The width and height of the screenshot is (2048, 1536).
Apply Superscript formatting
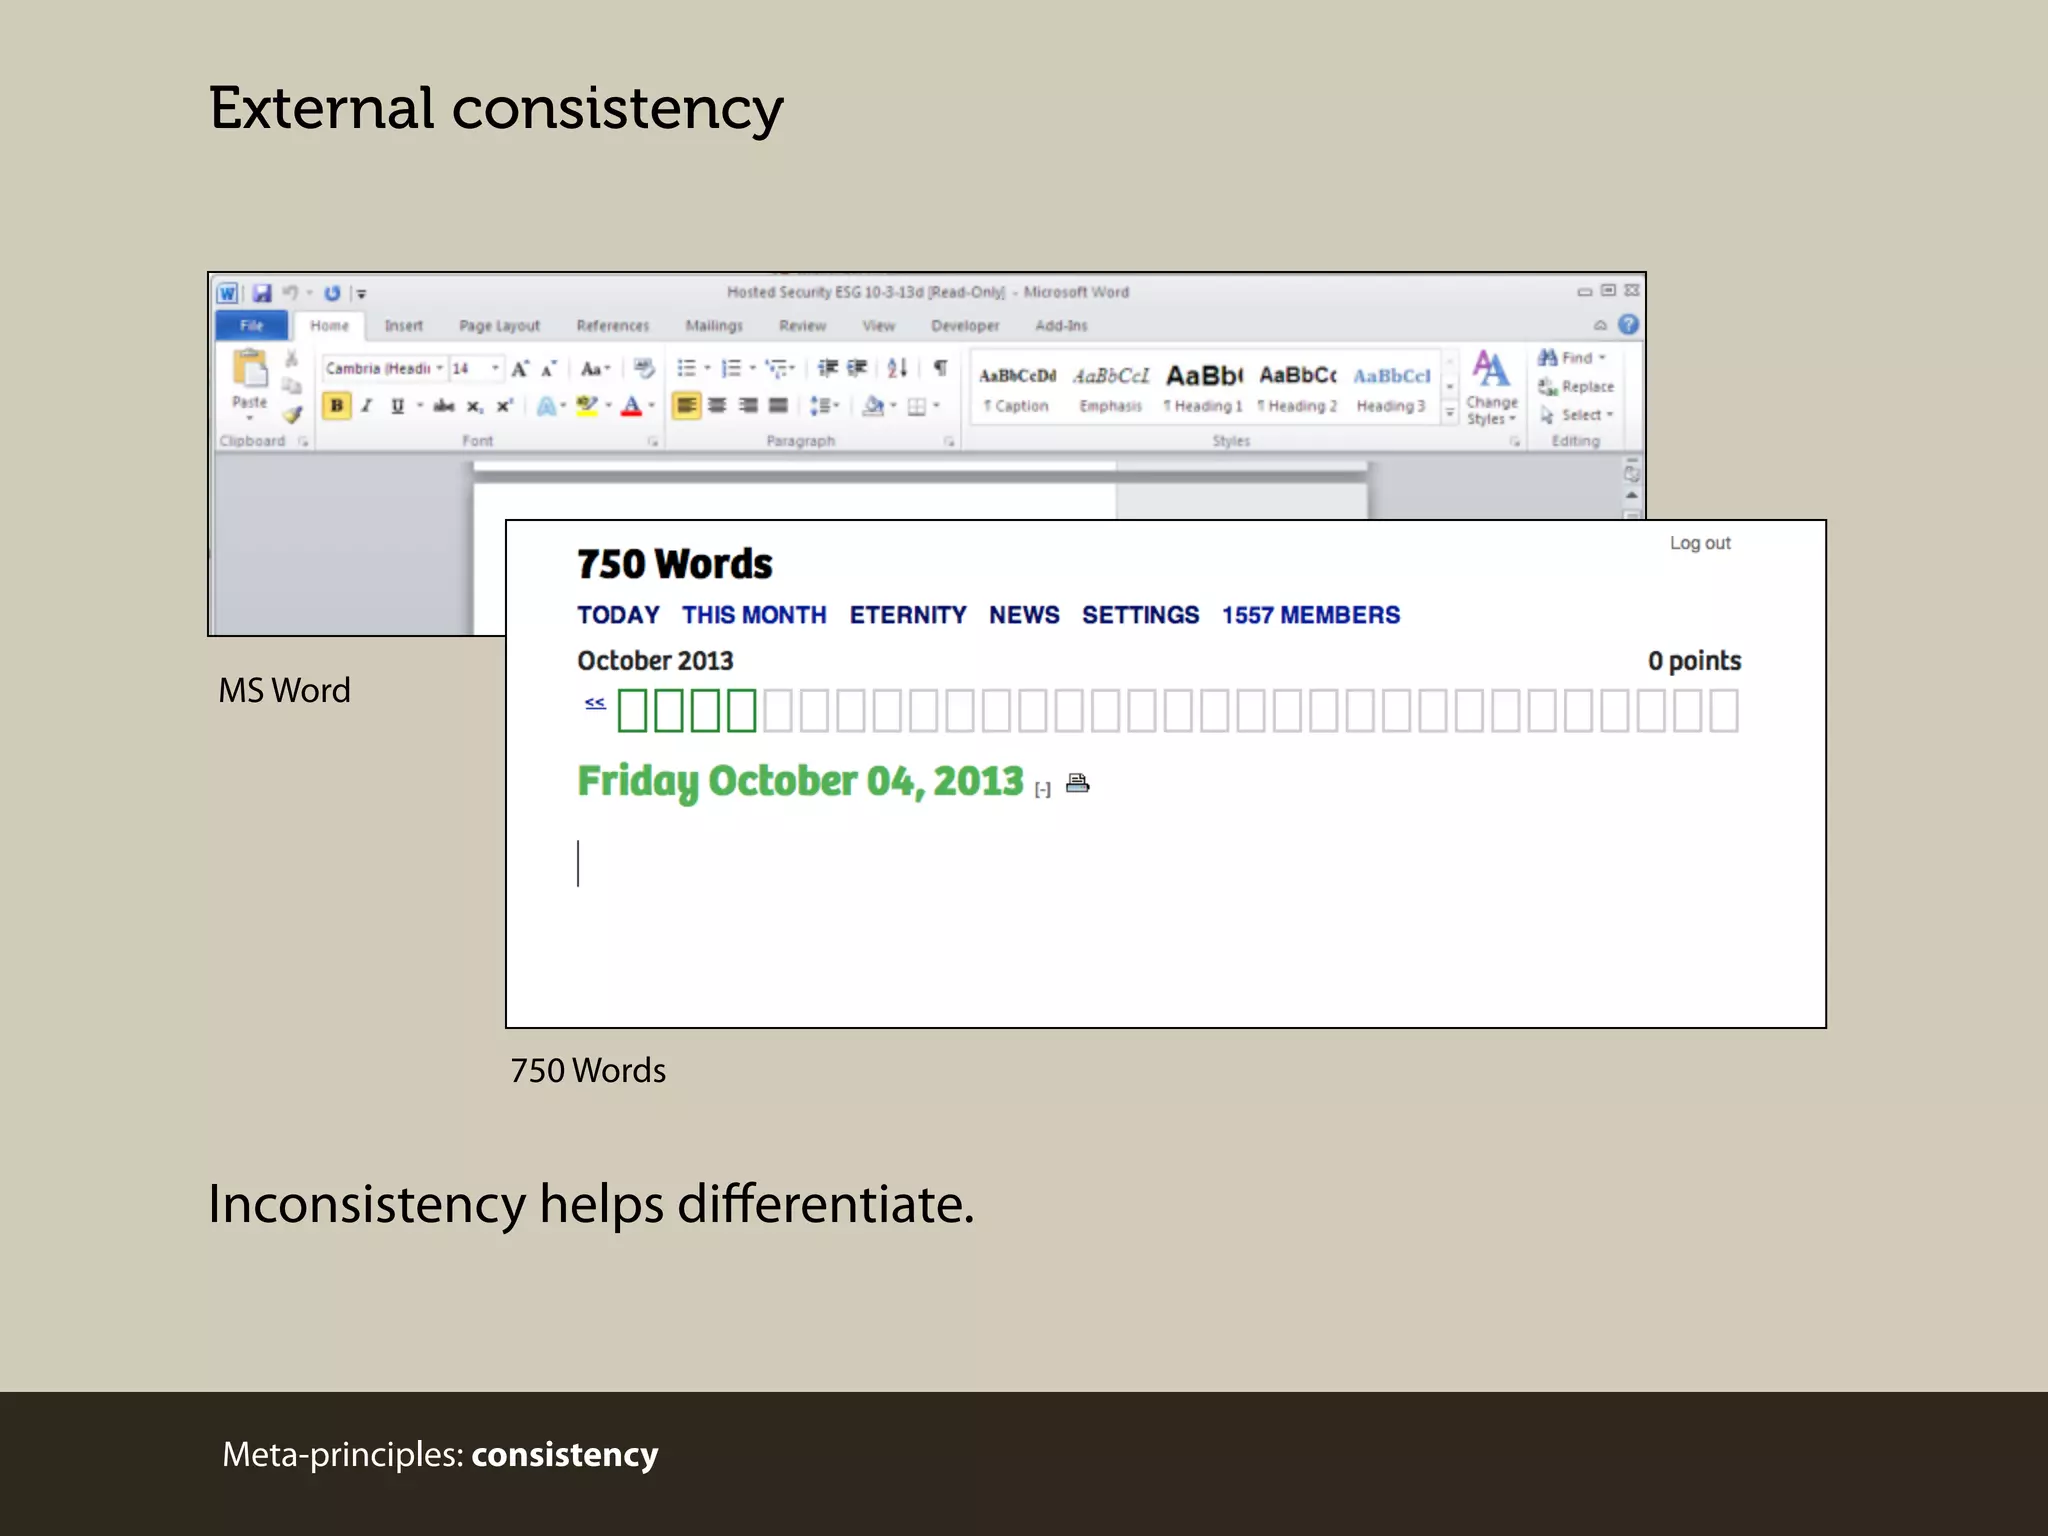tap(505, 406)
